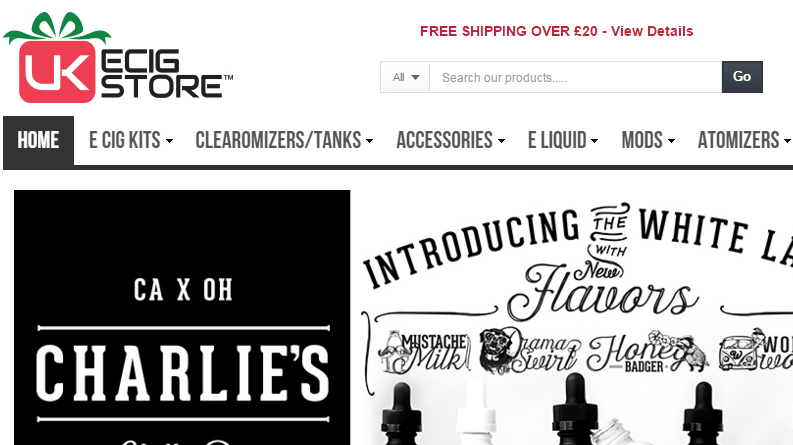The width and height of the screenshot is (793, 445).
Task: Open free shipping View Details link
Action: 652,31
